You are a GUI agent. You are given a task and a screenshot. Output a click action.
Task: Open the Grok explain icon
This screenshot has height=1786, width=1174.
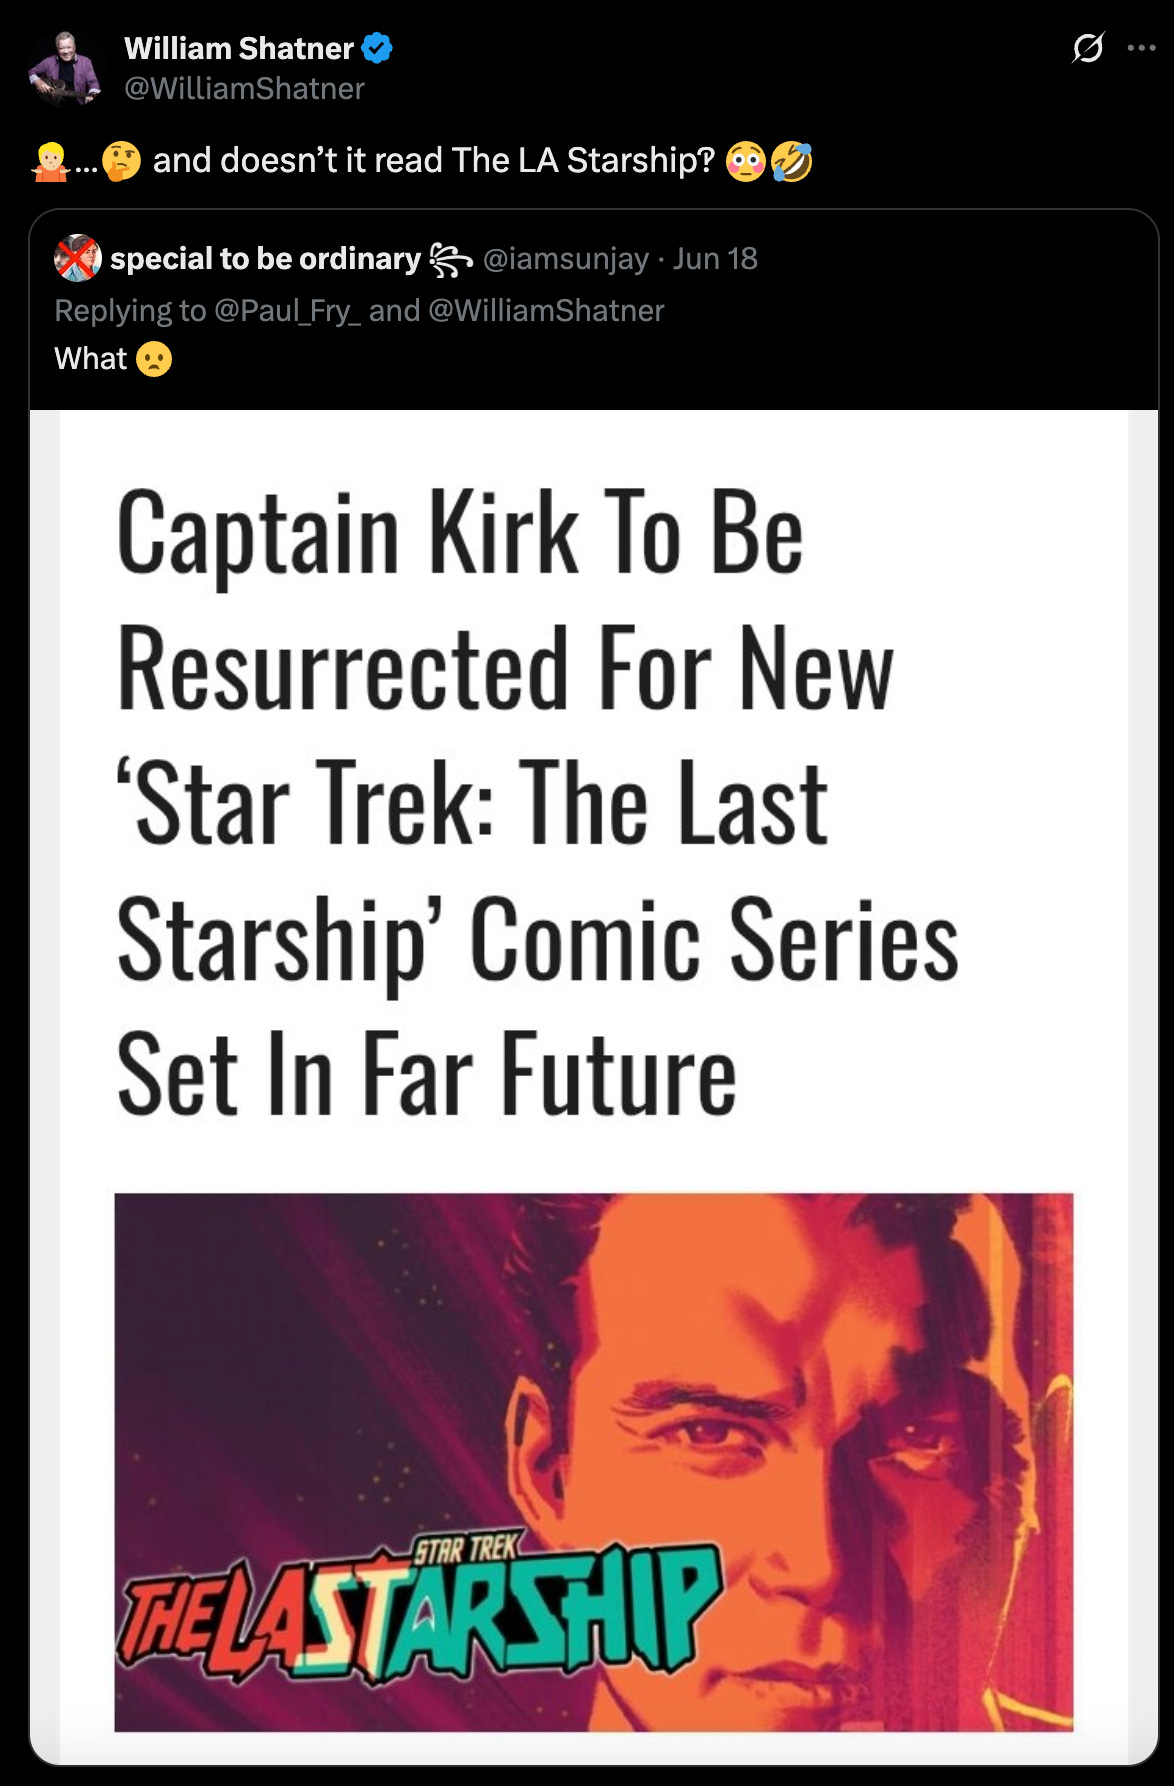1087,48
